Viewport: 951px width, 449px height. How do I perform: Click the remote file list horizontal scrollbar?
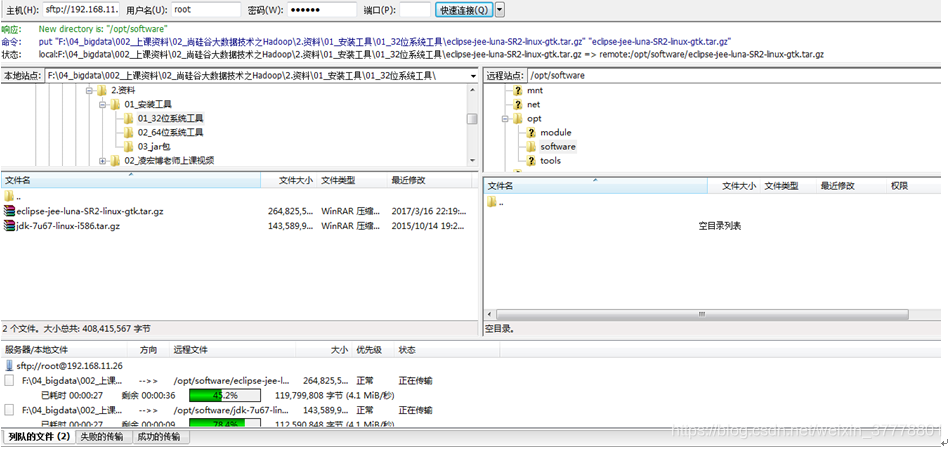pyautogui.click(x=702, y=314)
